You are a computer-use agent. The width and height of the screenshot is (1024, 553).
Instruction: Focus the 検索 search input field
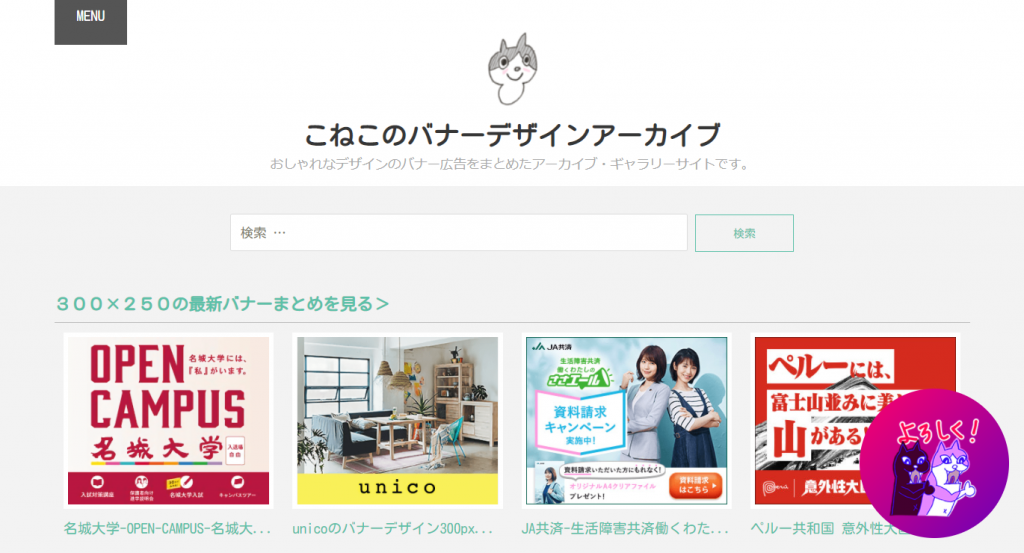pos(458,232)
